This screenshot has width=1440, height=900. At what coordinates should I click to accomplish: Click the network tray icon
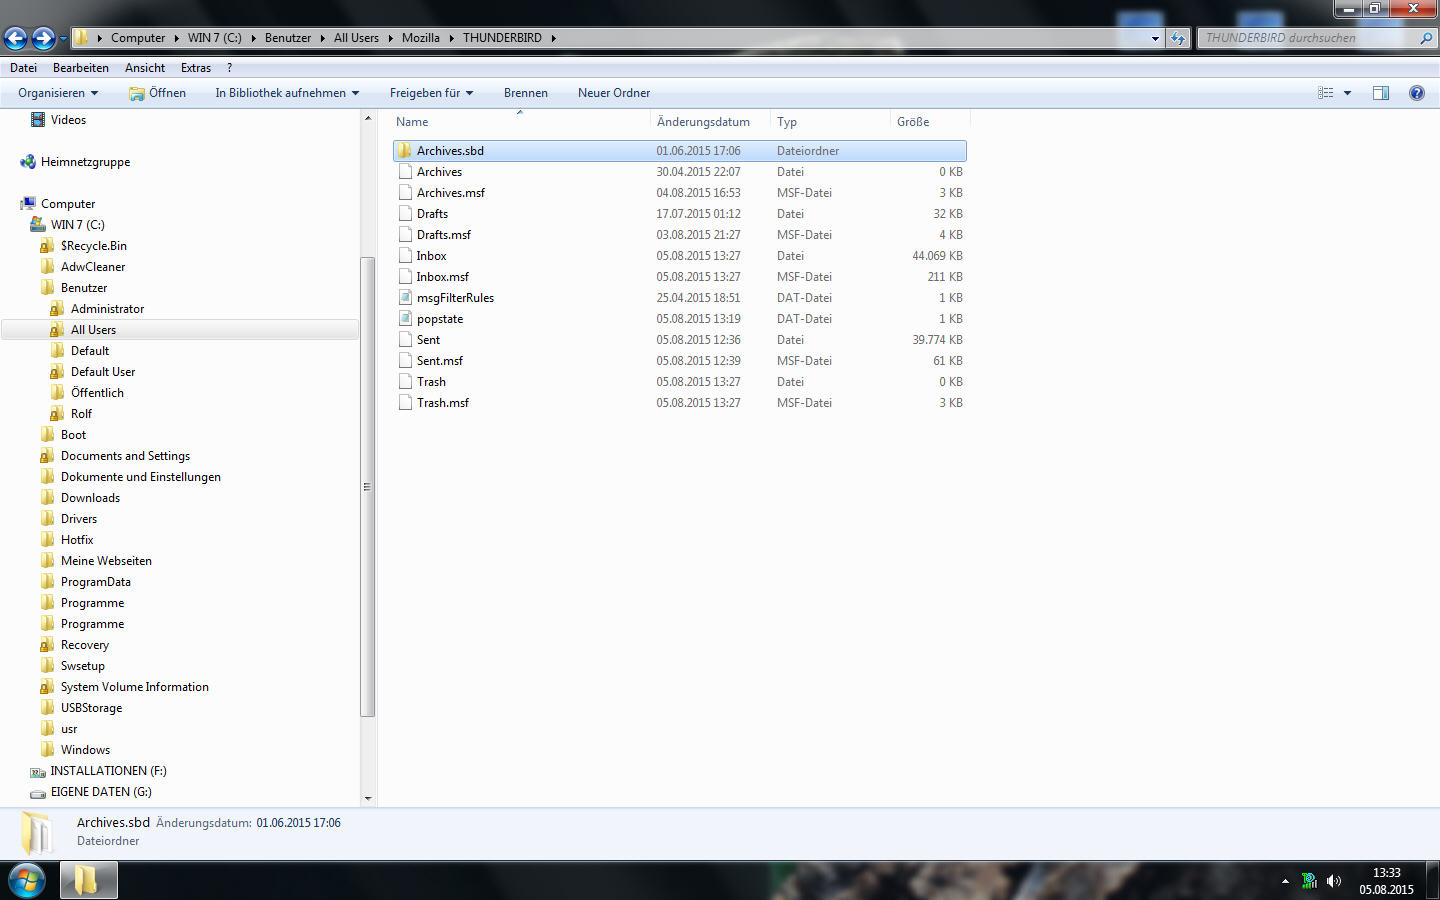pyautogui.click(x=1309, y=881)
